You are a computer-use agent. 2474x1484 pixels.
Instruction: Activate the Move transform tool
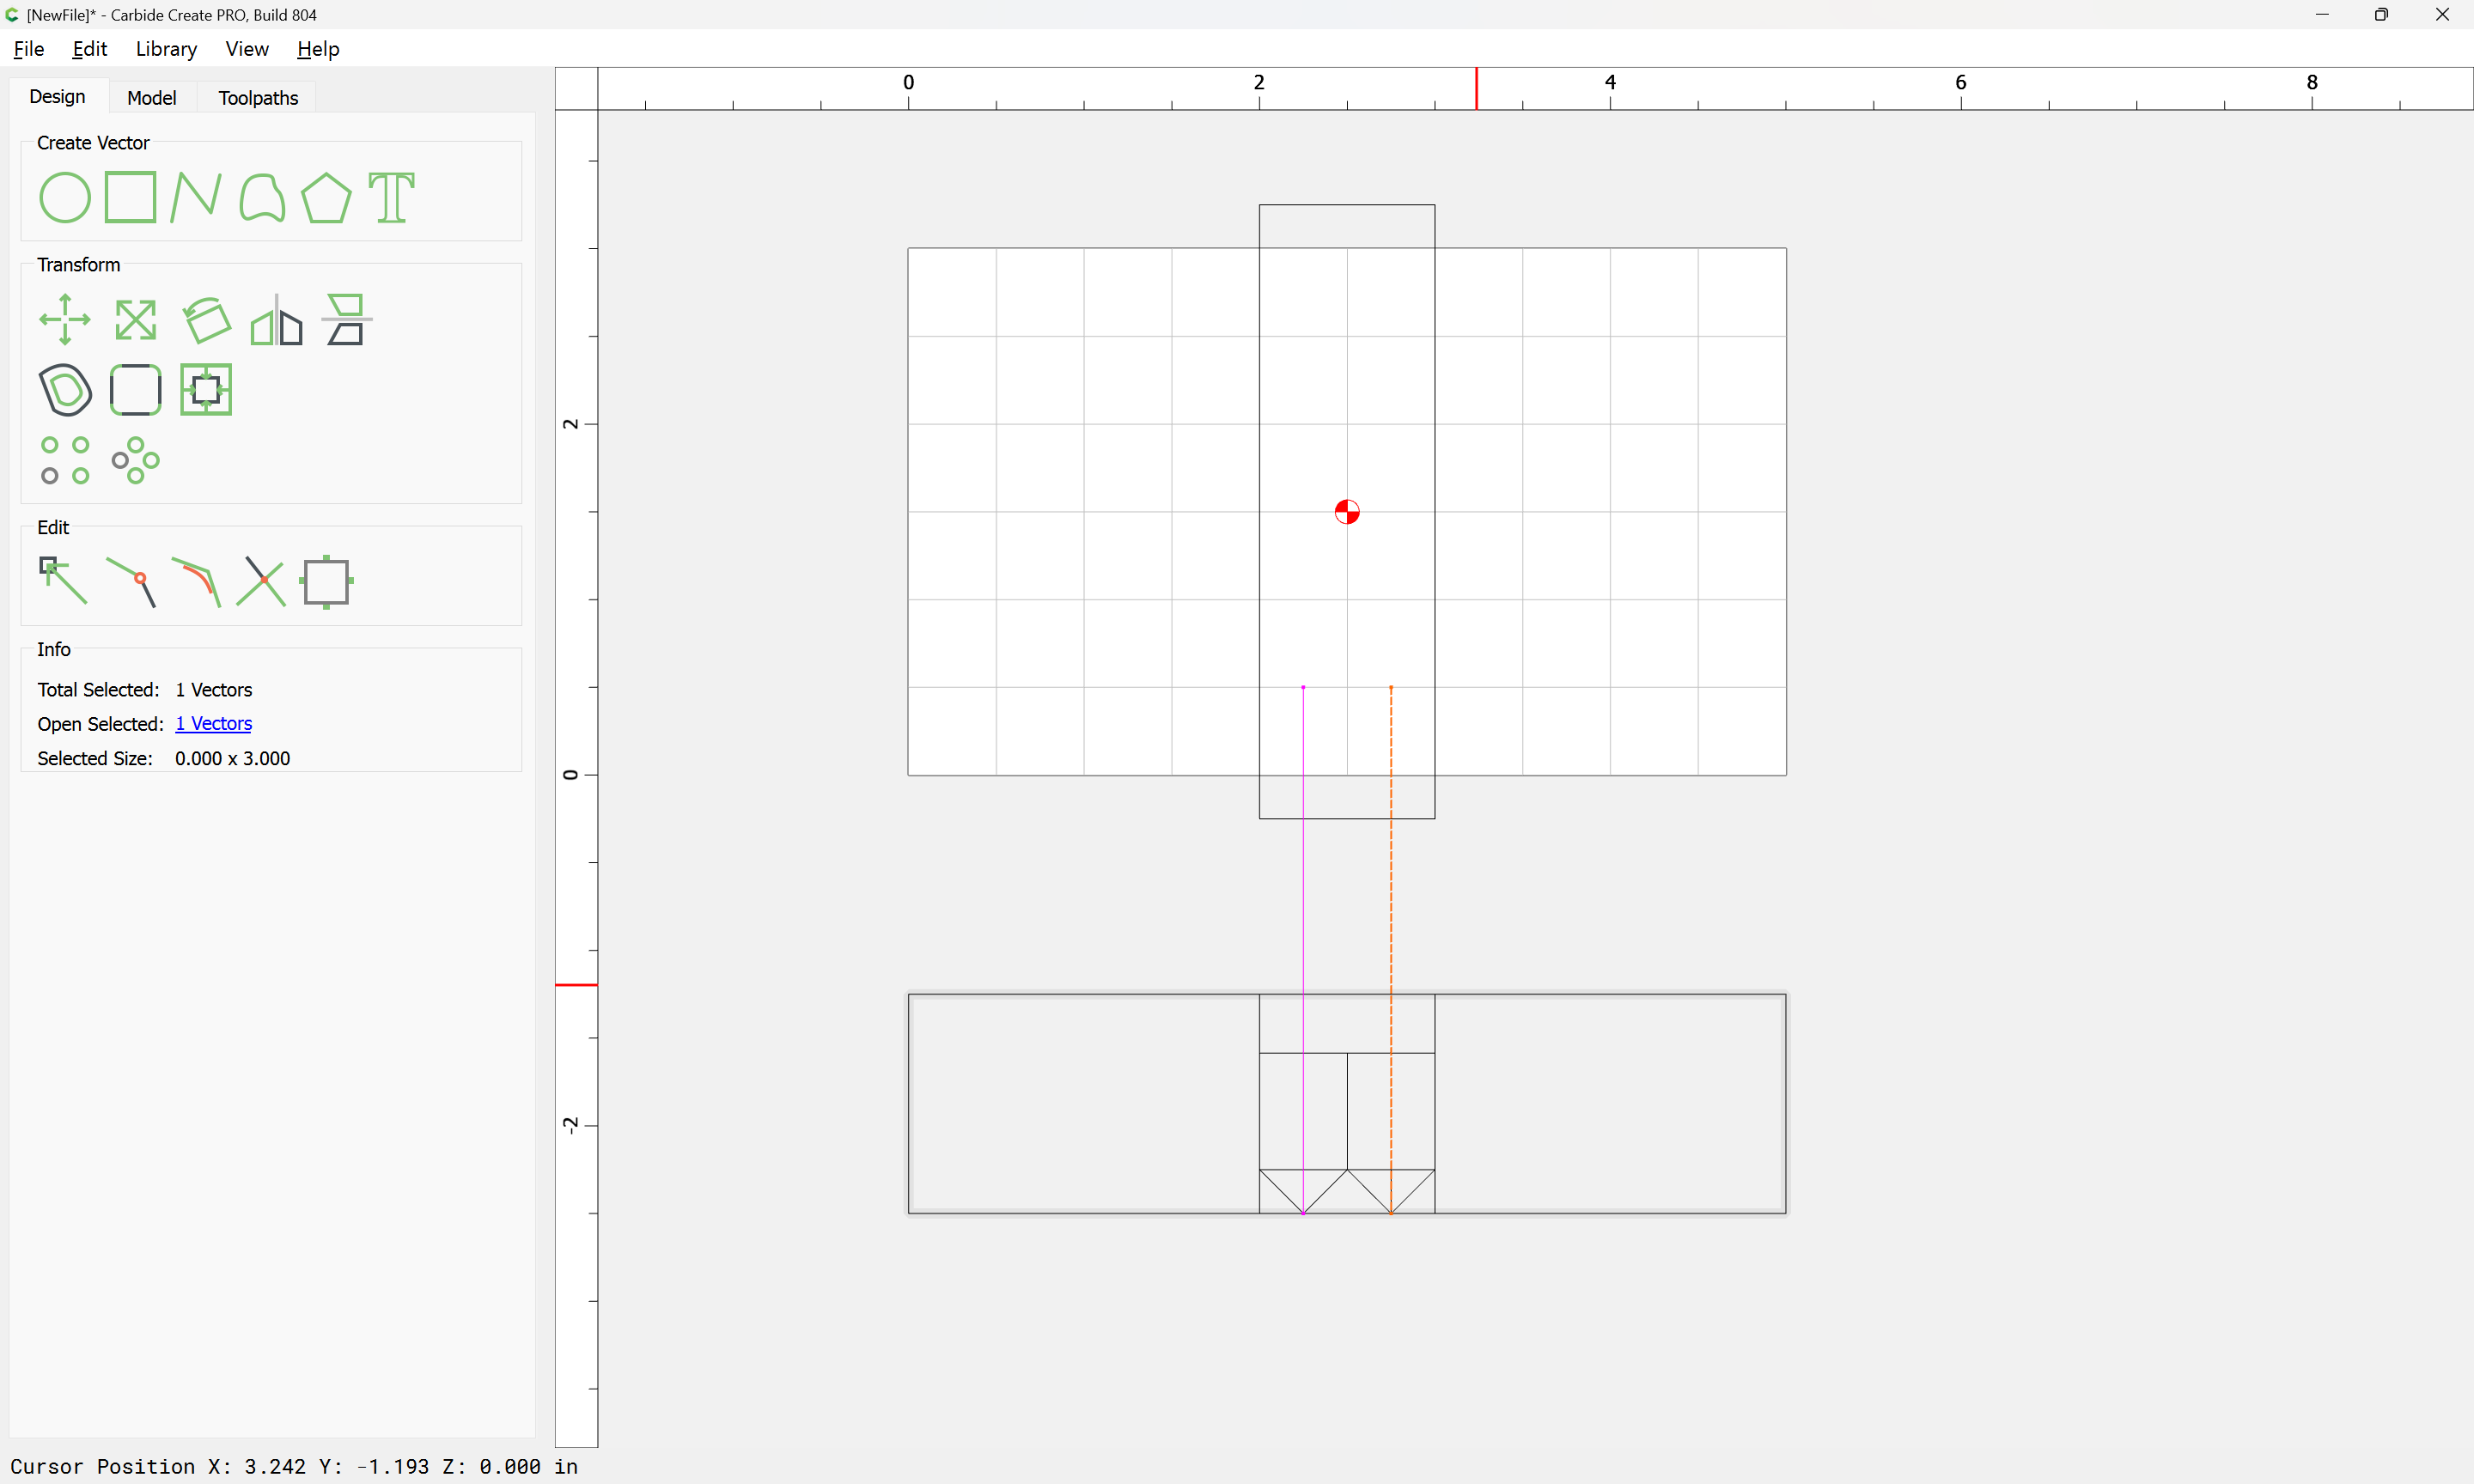(64, 320)
